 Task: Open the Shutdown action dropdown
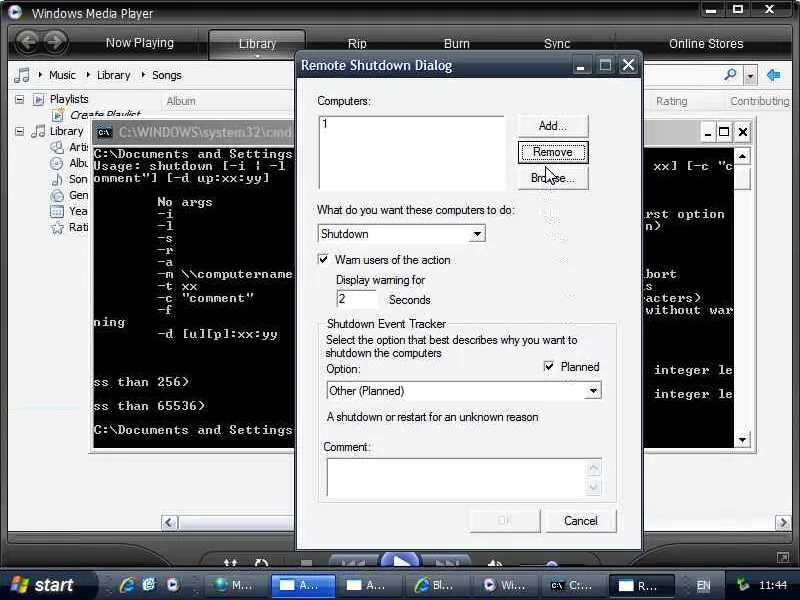tap(477, 234)
